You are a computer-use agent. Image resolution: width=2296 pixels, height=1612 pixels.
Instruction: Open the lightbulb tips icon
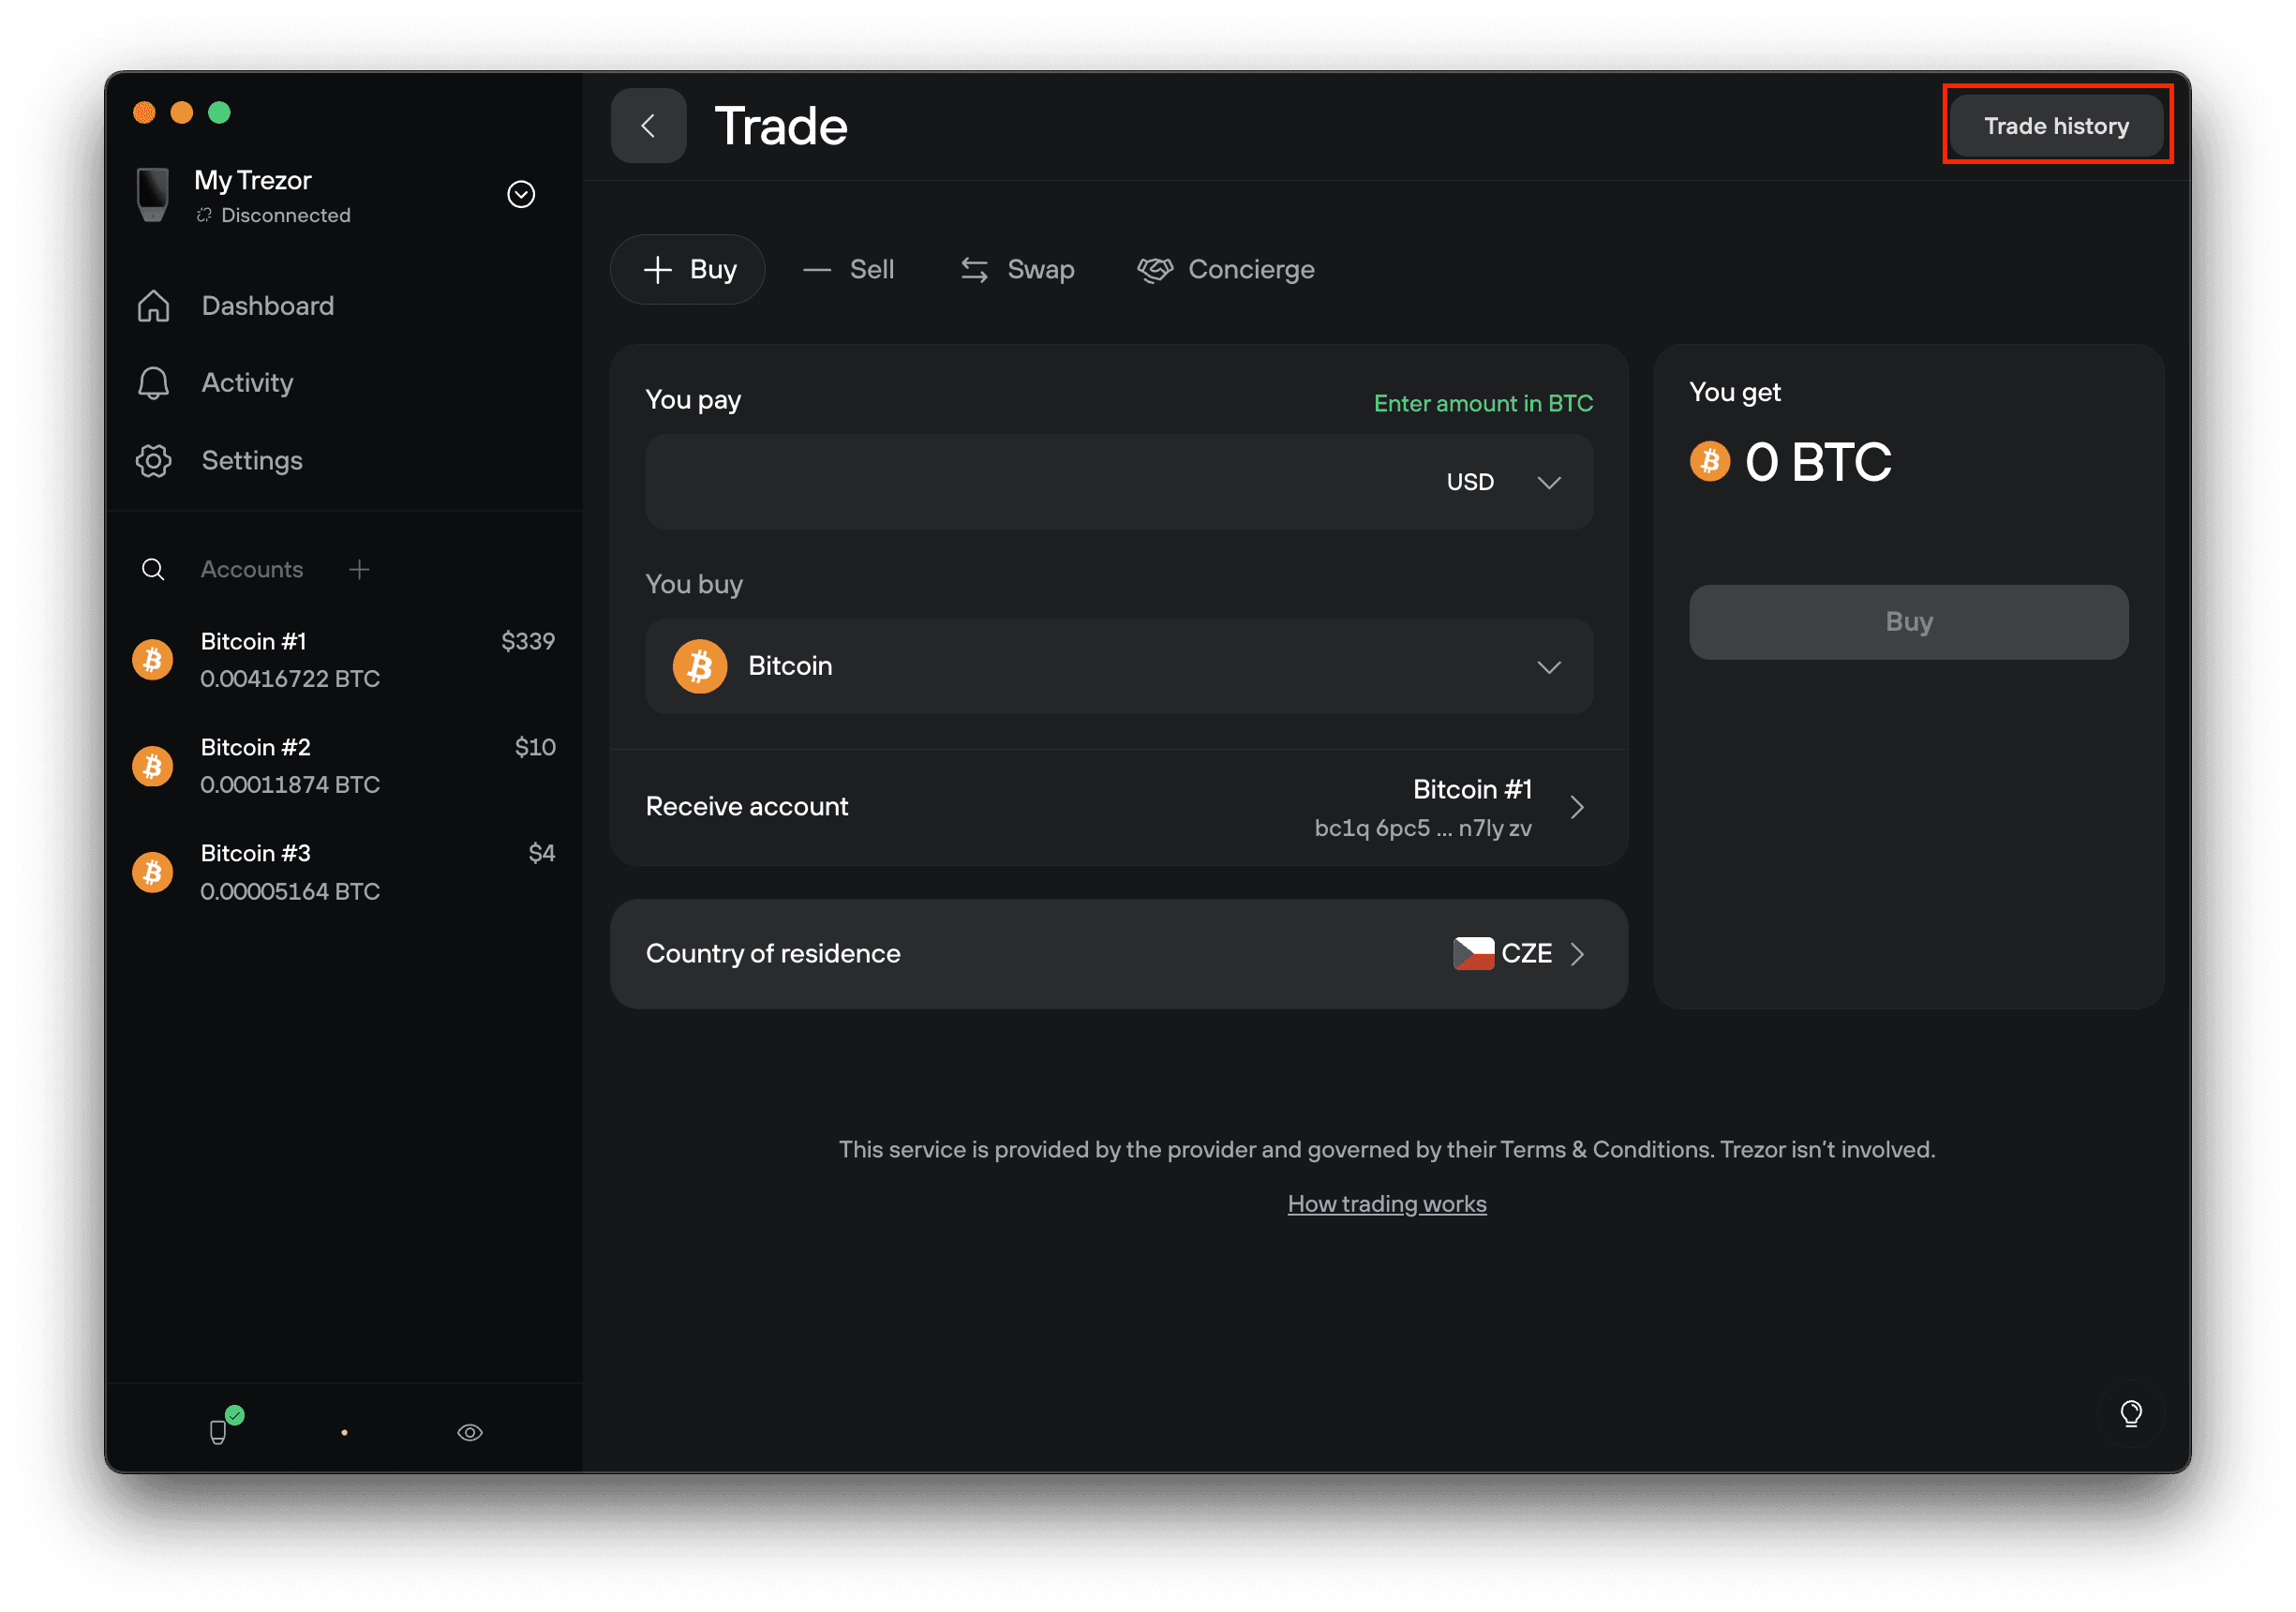pyautogui.click(x=2130, y=1414)
